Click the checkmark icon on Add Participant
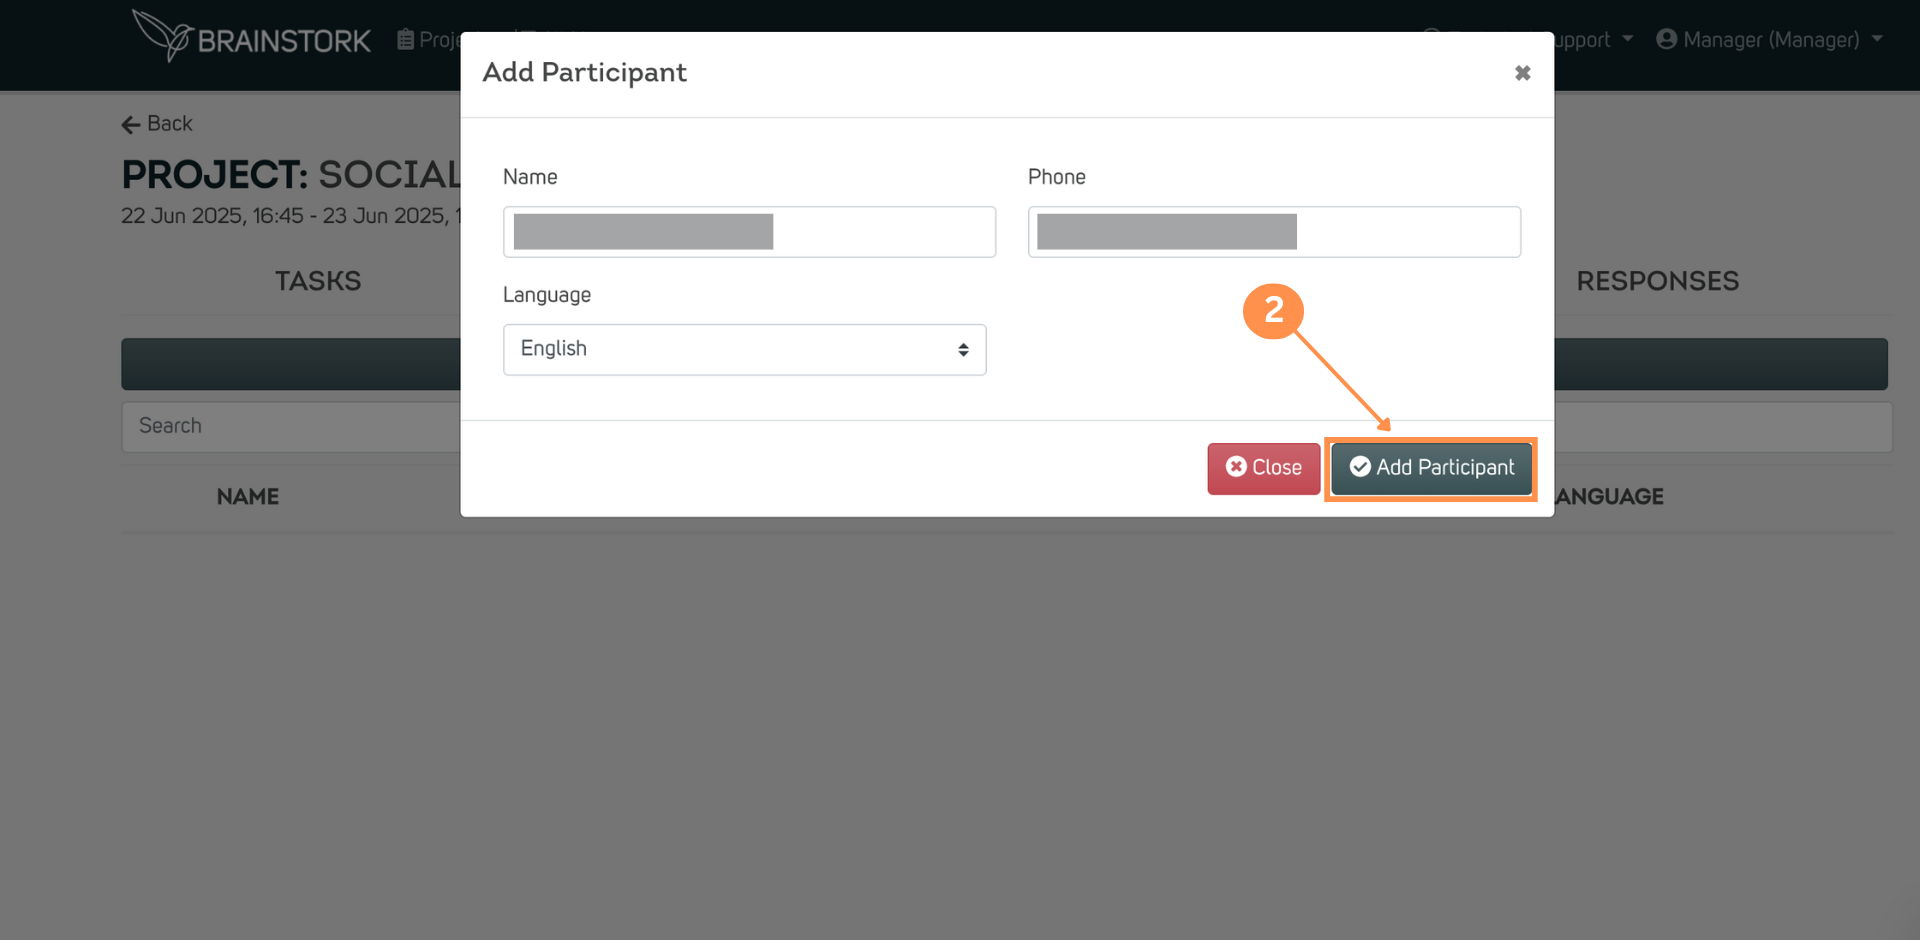Viewport: 1920px width, 940px height. pos(1360,467)
